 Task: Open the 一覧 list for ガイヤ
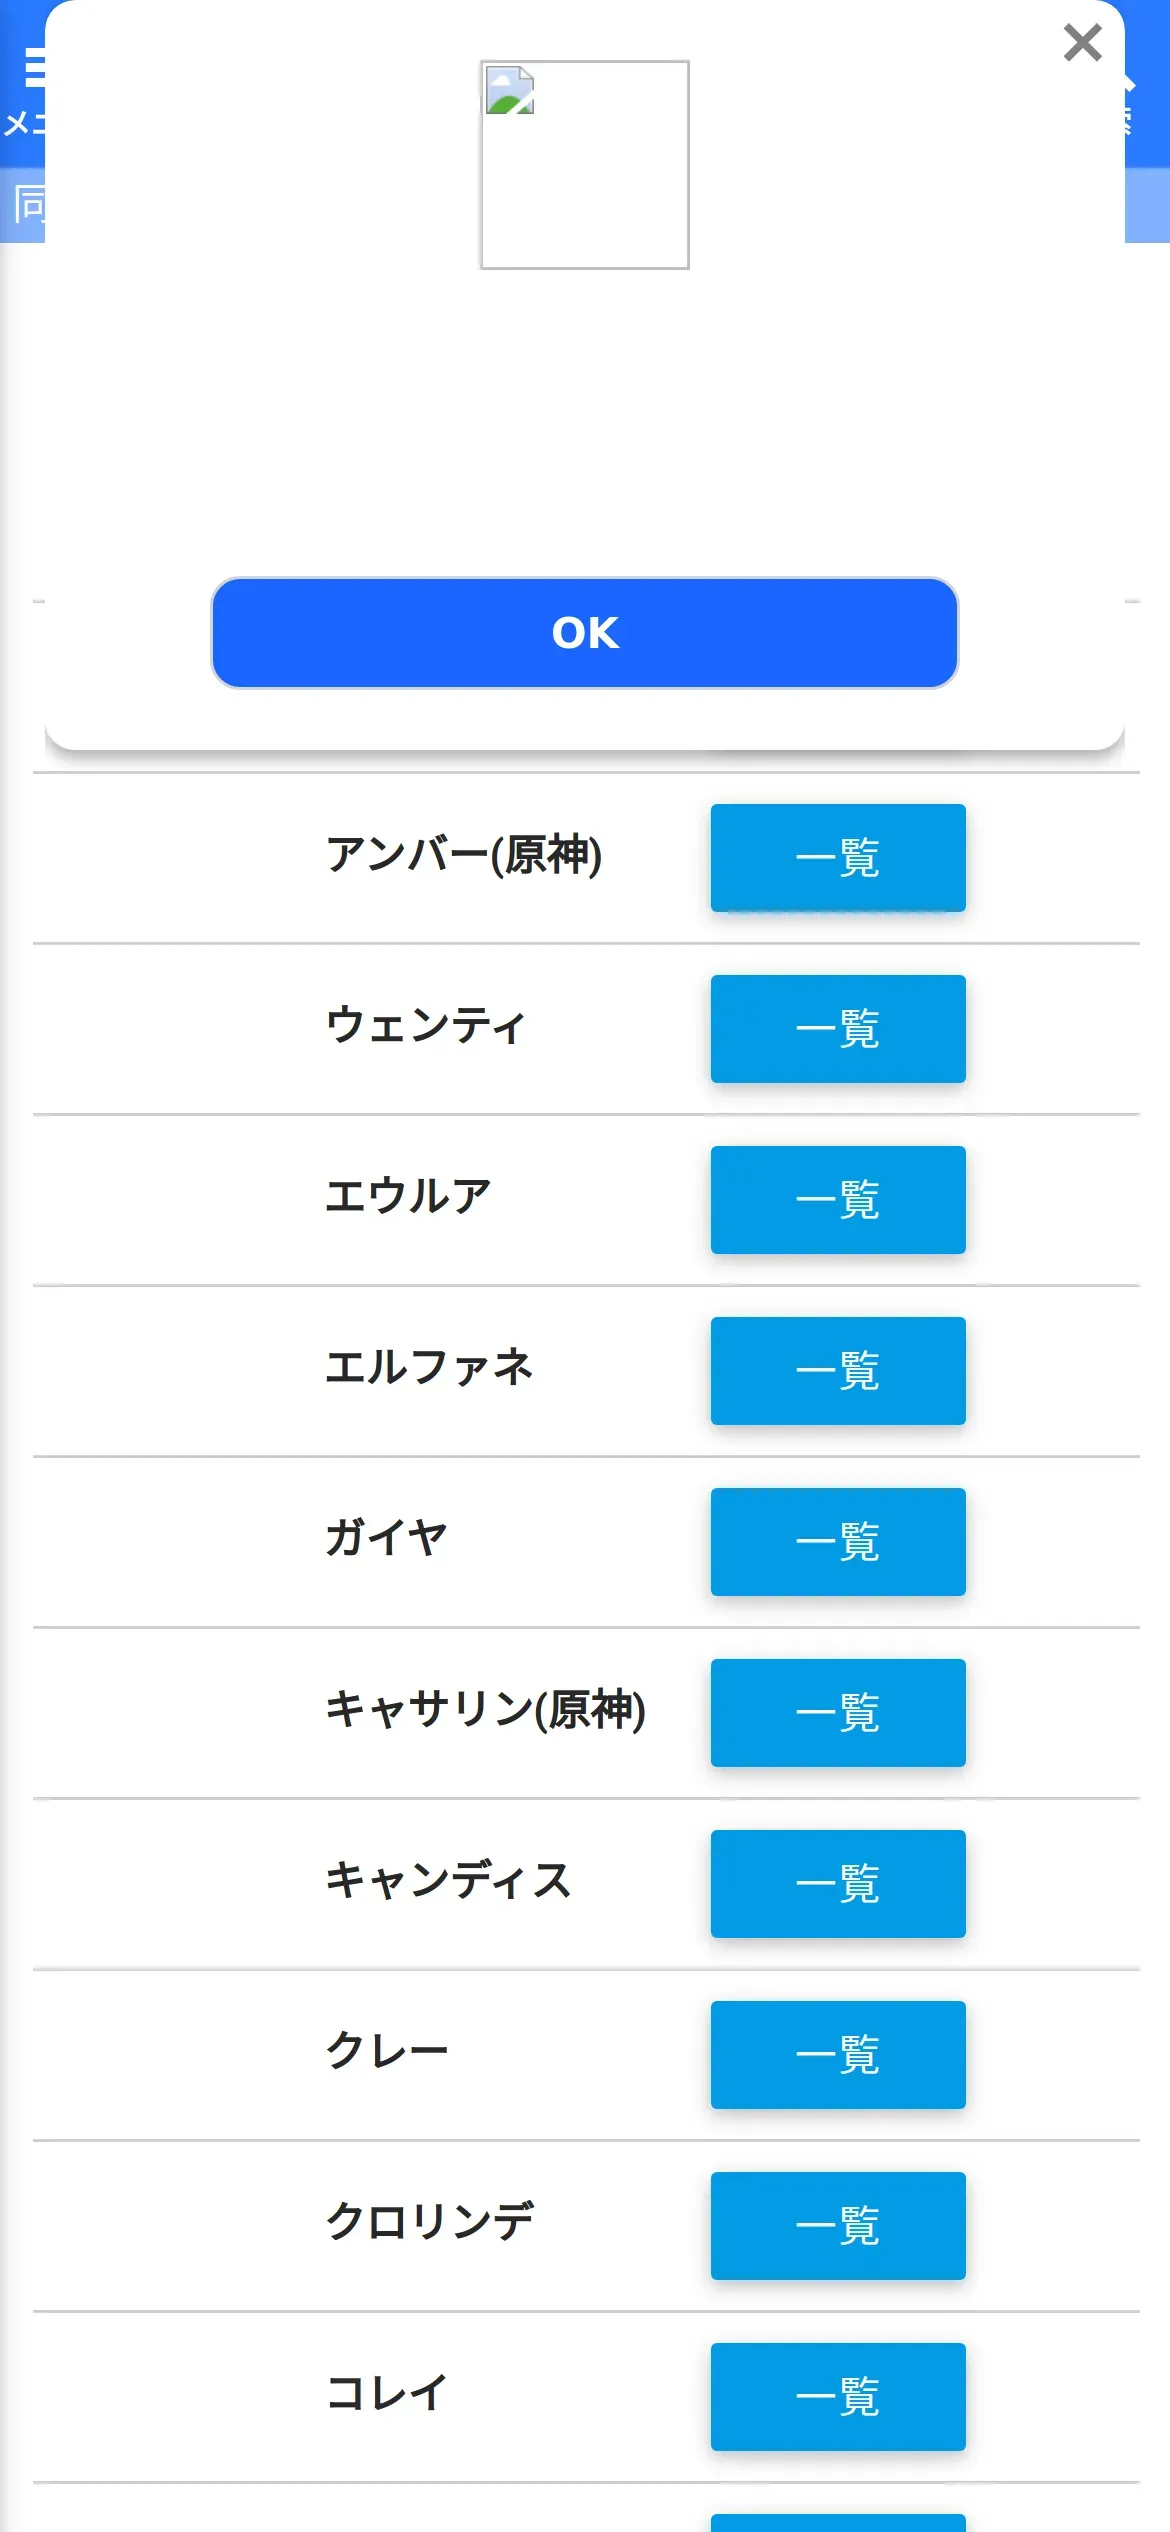click(x=838, y=1542)
